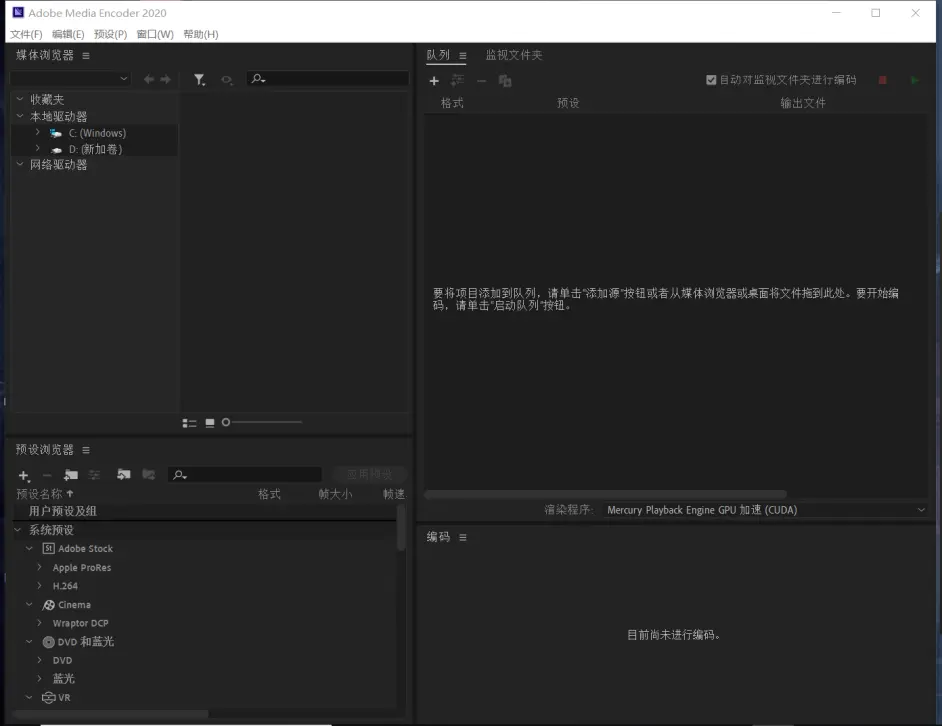Image resolution: width=942 pixels, height=726 pixels.
Task: Expand the D: (新加卷) drive node
Action: click(38, 148)
